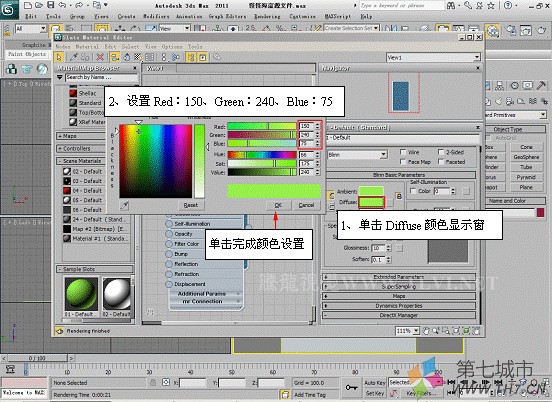Viewport: 552px width, 402px height.
Task: Toggle the Self-Illumination Color checkbox
Action: coord(413,191)
